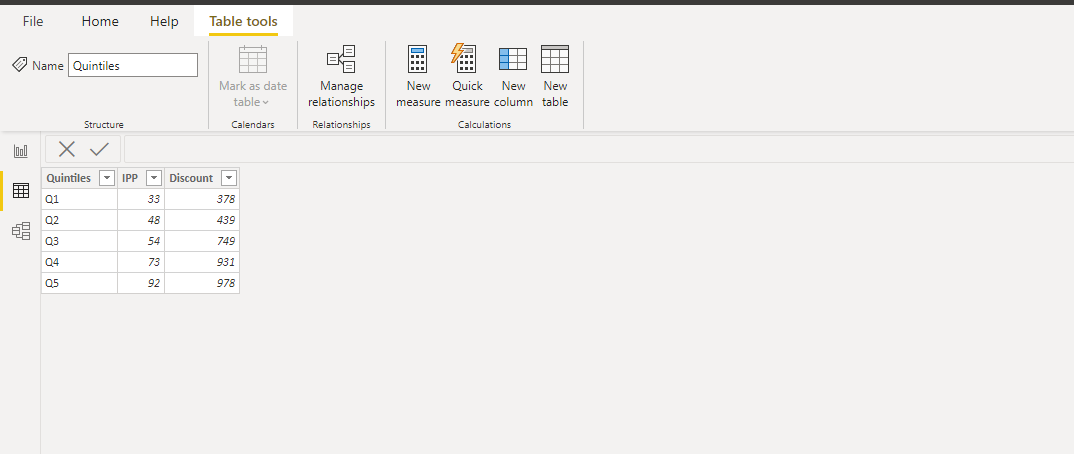Click IPP value 92
Screen dimensions: 1074x454
(141, 283)
